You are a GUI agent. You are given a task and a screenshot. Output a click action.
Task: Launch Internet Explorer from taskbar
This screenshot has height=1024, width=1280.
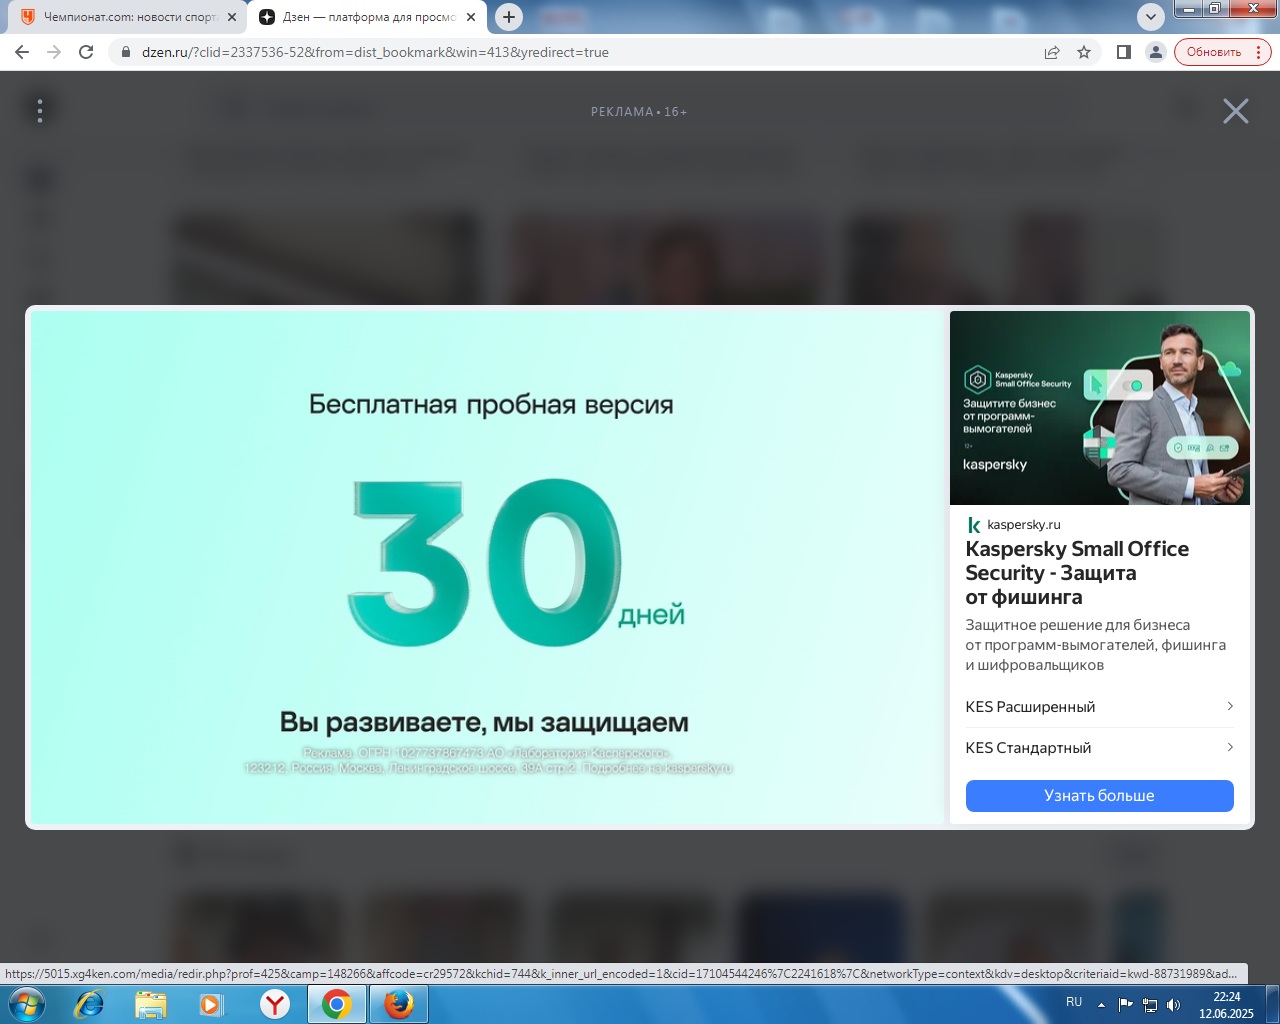(89, 1004)
